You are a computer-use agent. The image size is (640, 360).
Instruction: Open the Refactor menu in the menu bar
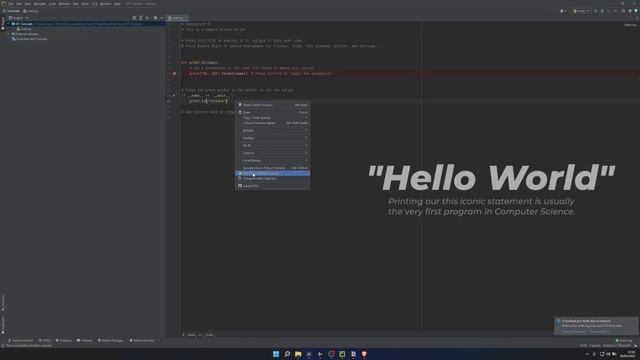[64, 4]
